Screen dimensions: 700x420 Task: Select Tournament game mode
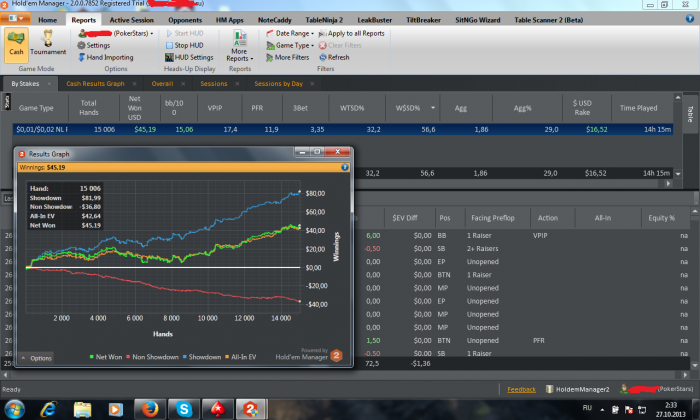click(48, 44)
